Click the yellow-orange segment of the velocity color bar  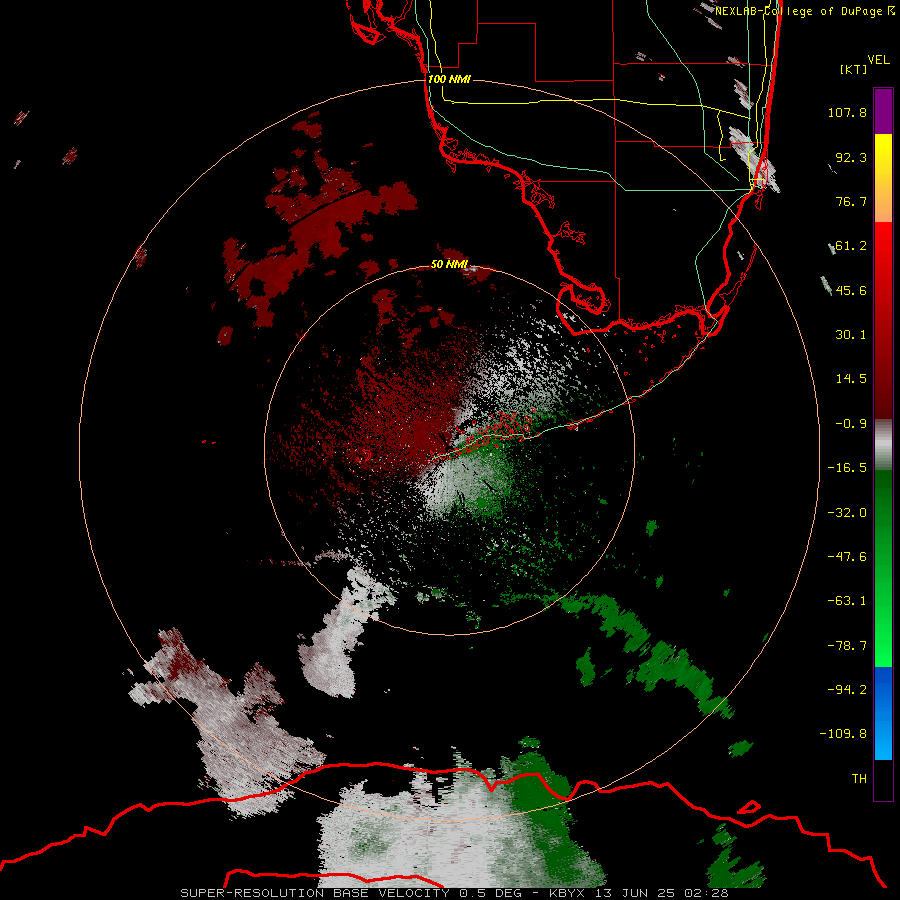(883, 178)
